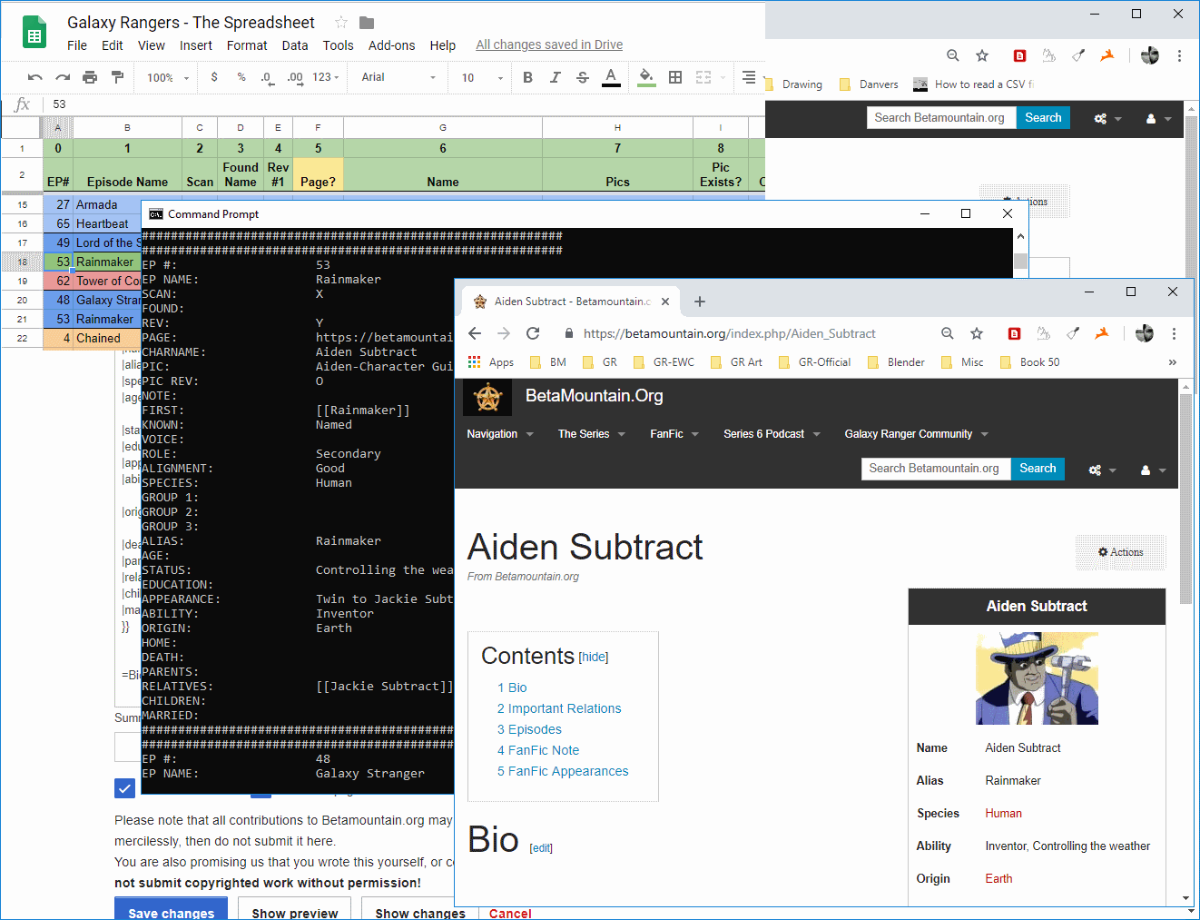This screenshot has width=1200, height=920.
Task: Open a new tab in the Aiden Subtract window
Action: tap(700, 301)
